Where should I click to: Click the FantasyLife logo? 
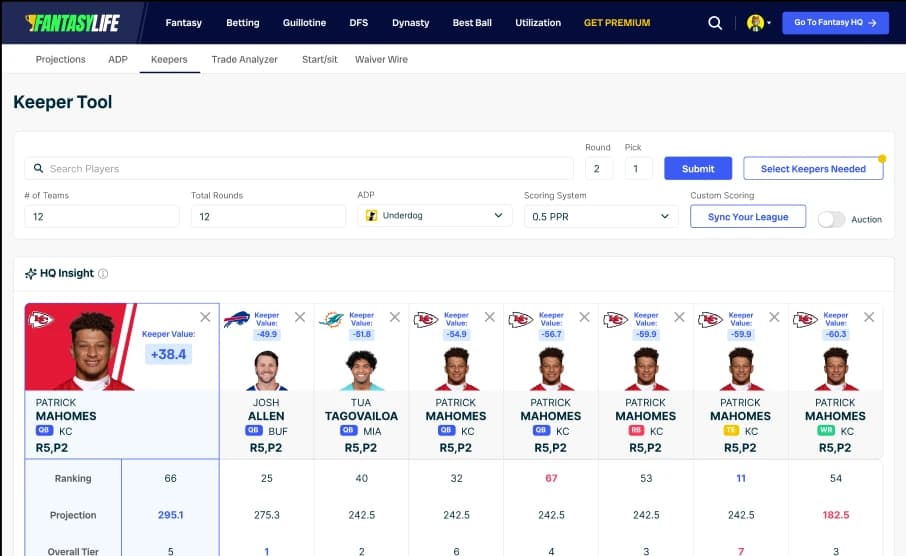coord(73,23)
